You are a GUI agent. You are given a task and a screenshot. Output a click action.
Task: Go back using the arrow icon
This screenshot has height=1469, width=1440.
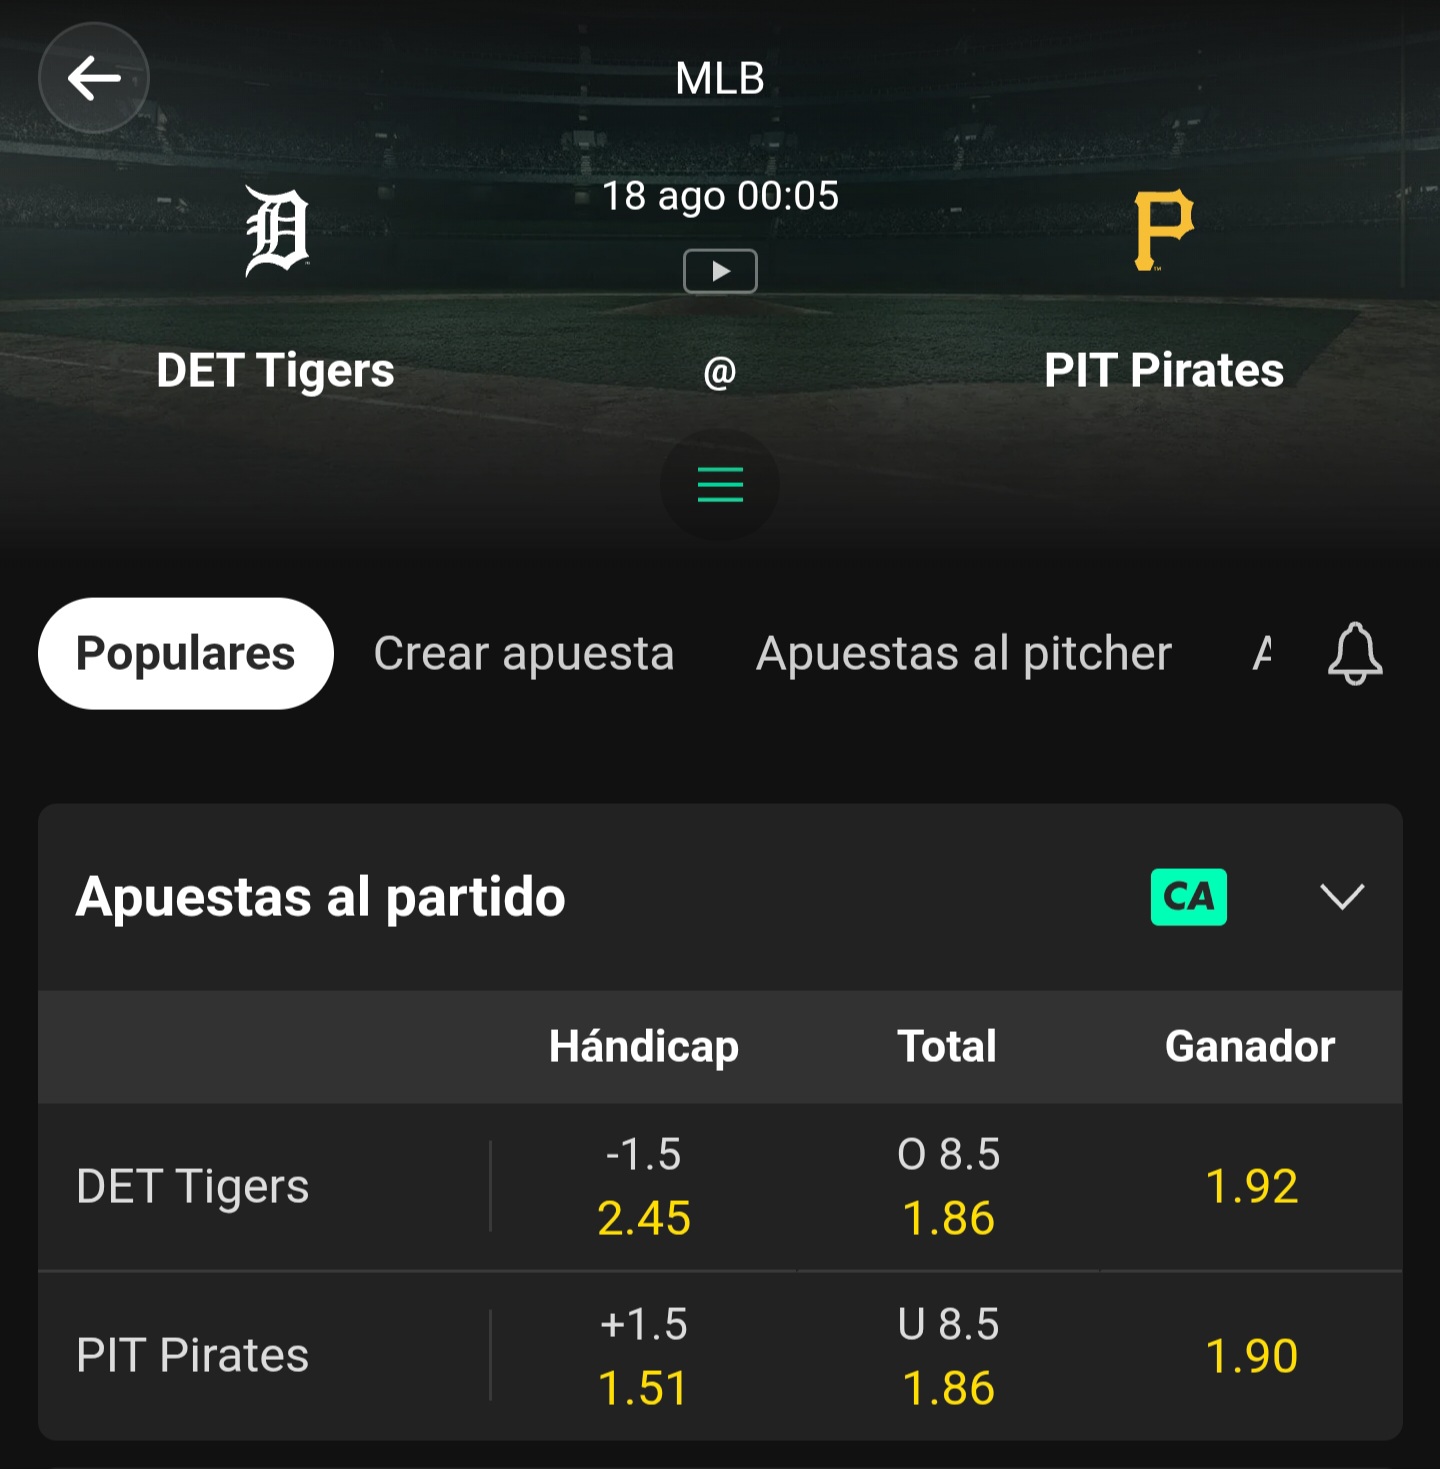pyautogui.click(x=94, y=78)
